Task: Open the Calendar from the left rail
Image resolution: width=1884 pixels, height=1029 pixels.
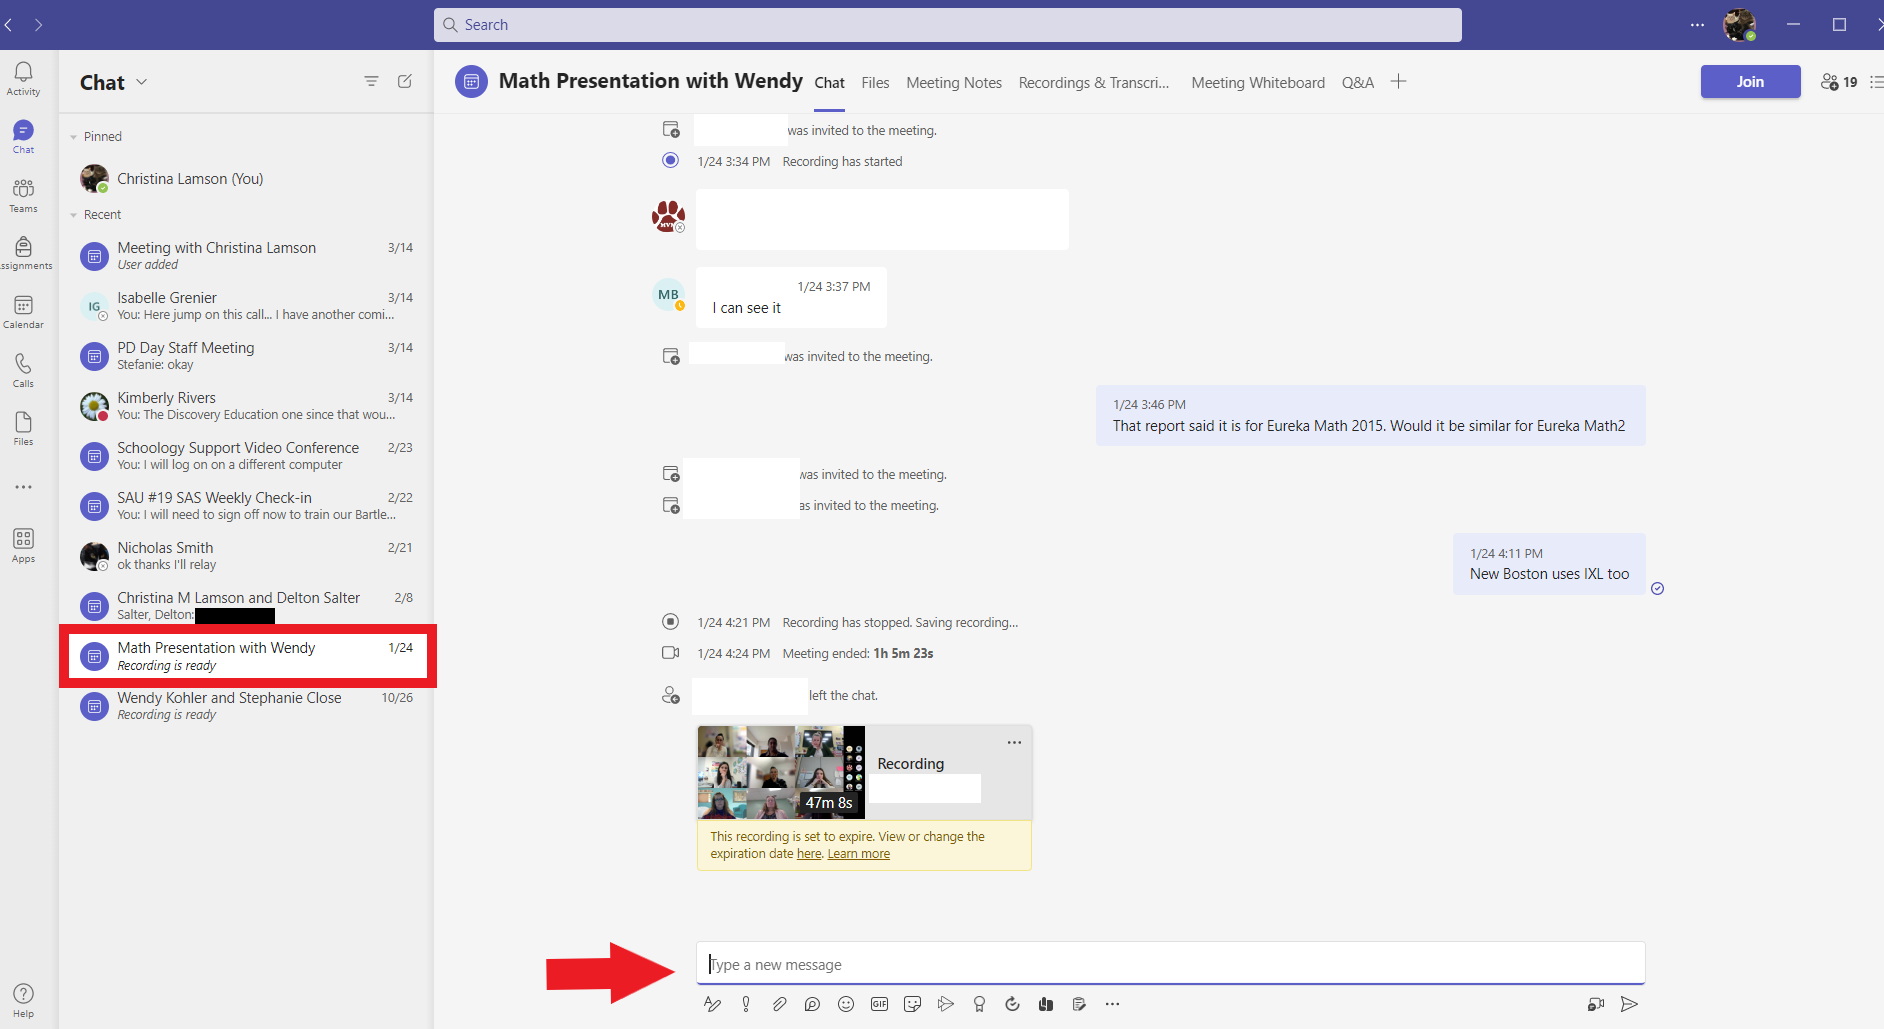Action: (23, 312)
